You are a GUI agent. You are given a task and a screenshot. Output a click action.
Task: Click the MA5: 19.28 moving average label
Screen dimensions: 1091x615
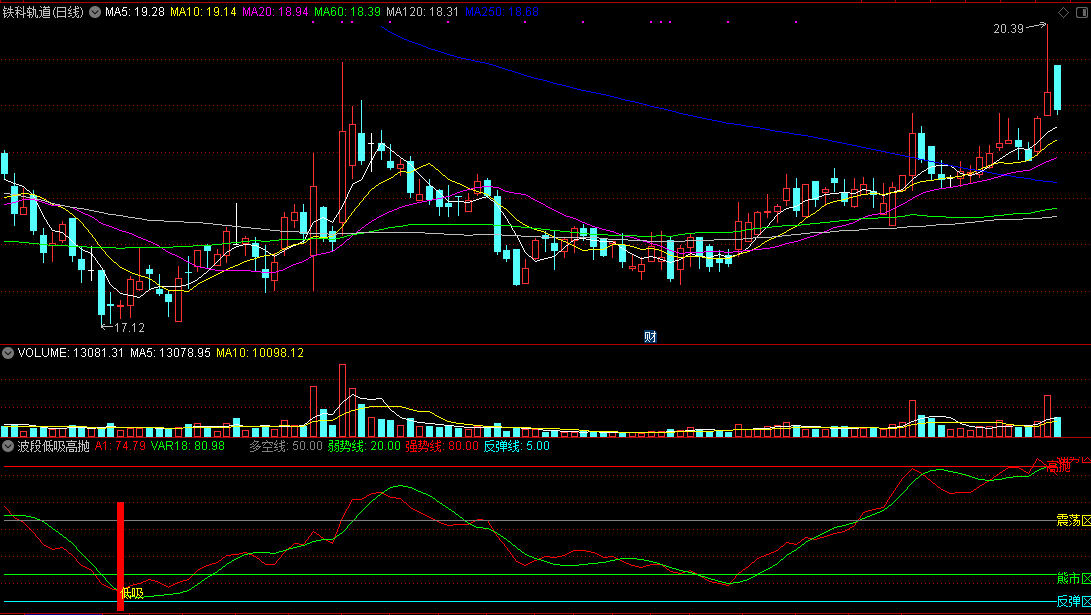[x=135, y=12]
